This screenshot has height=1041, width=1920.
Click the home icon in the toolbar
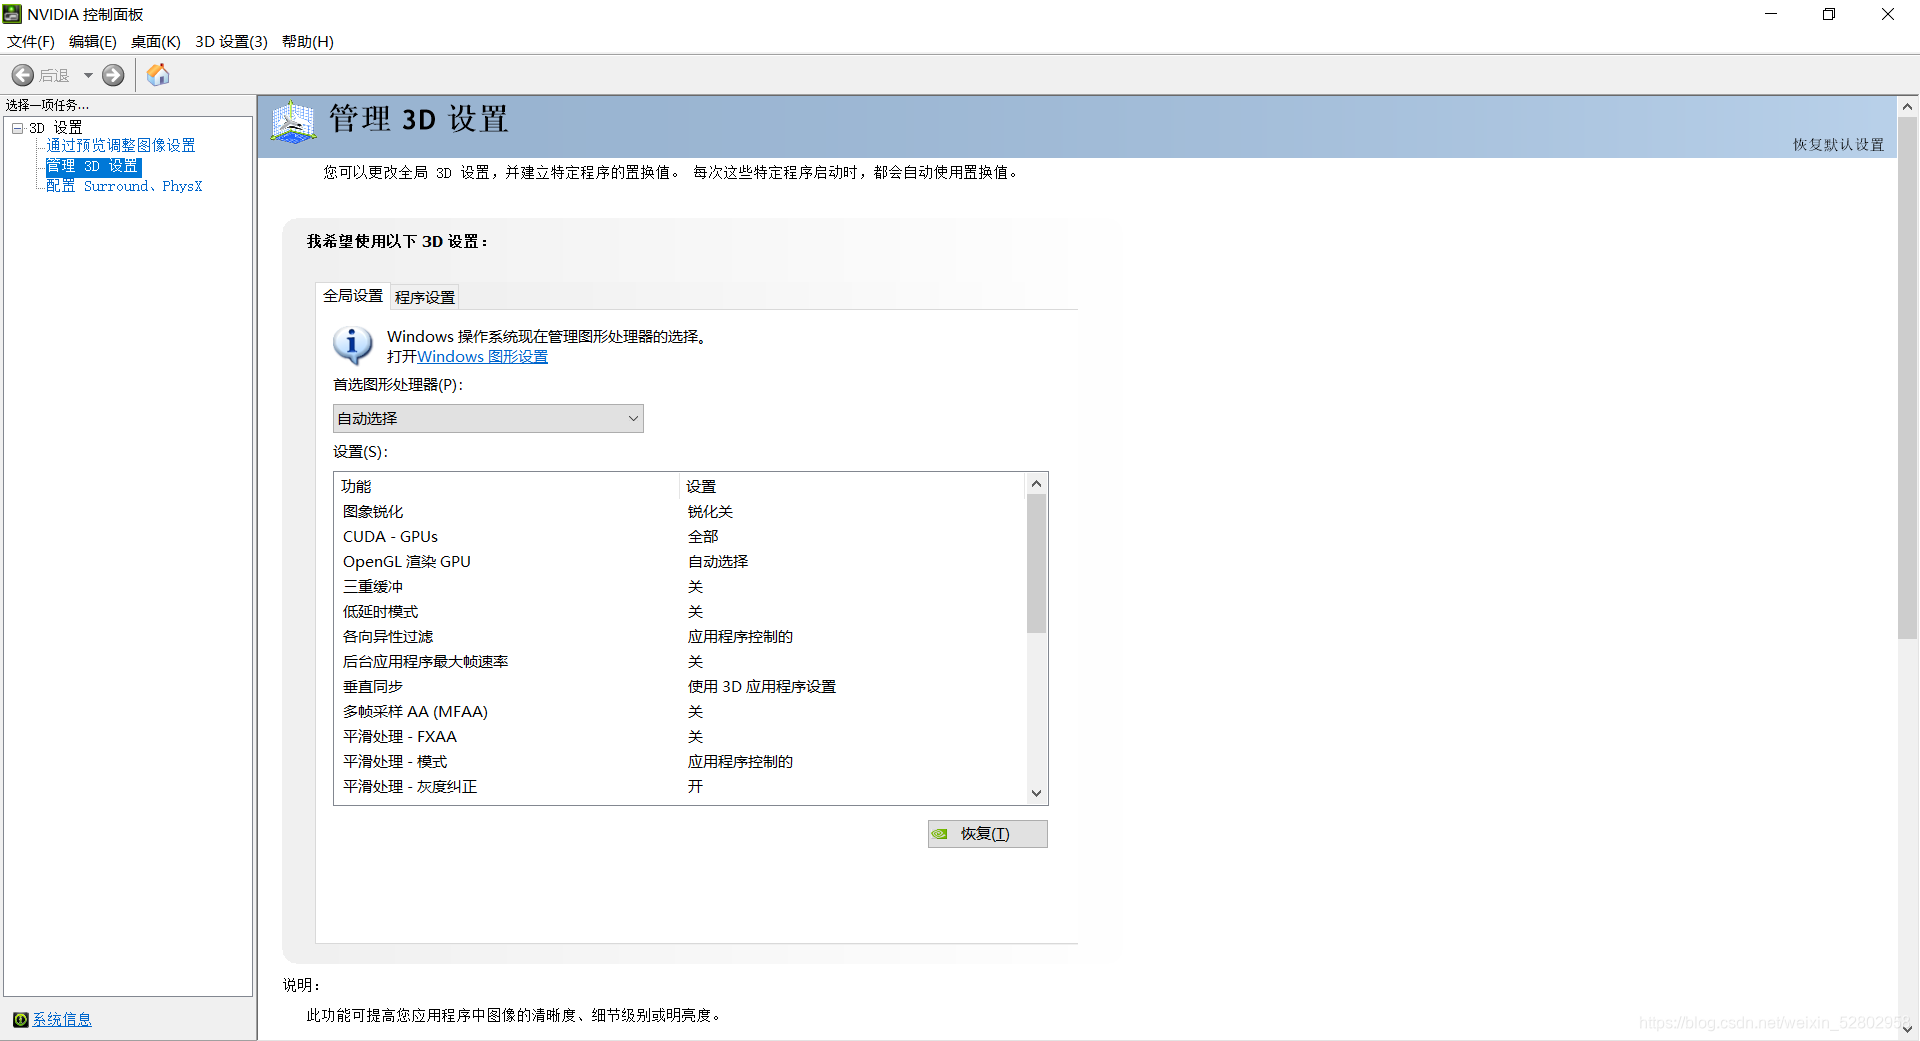coord(157,74)
